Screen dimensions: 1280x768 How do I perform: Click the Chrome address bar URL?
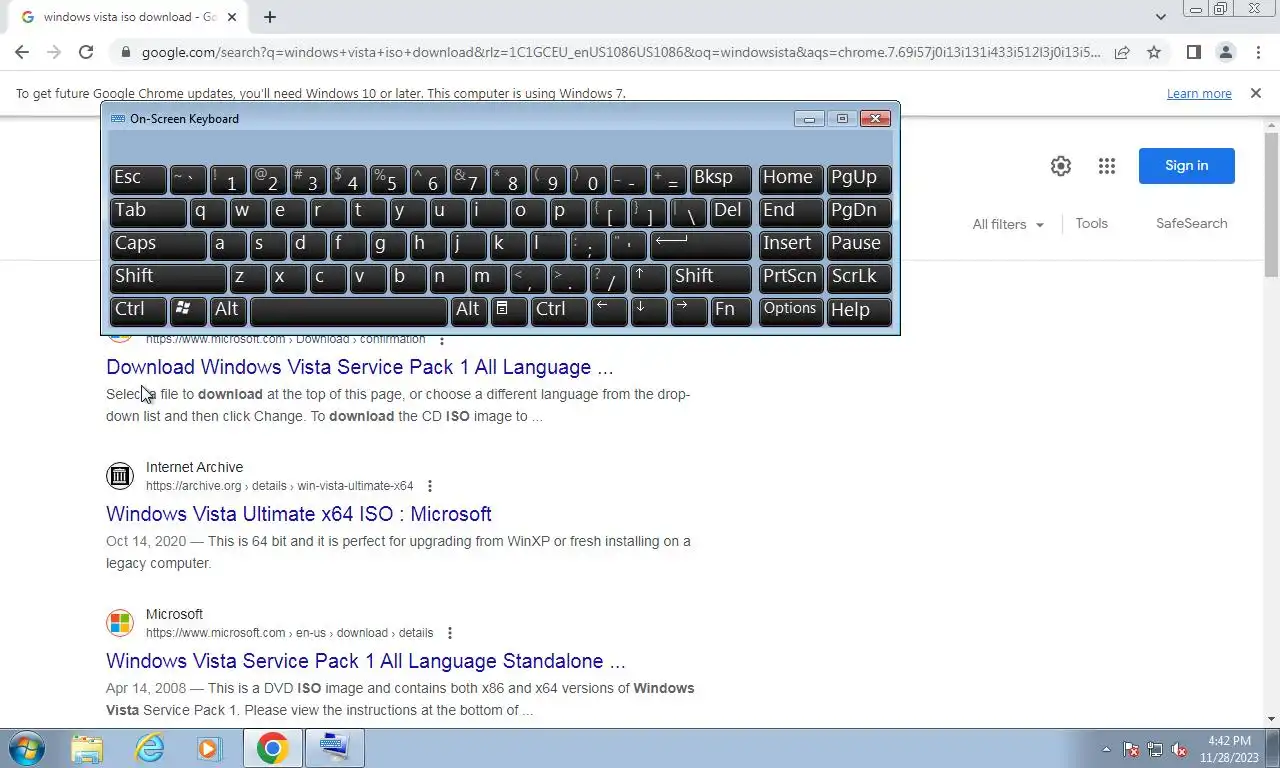(620, 52)
